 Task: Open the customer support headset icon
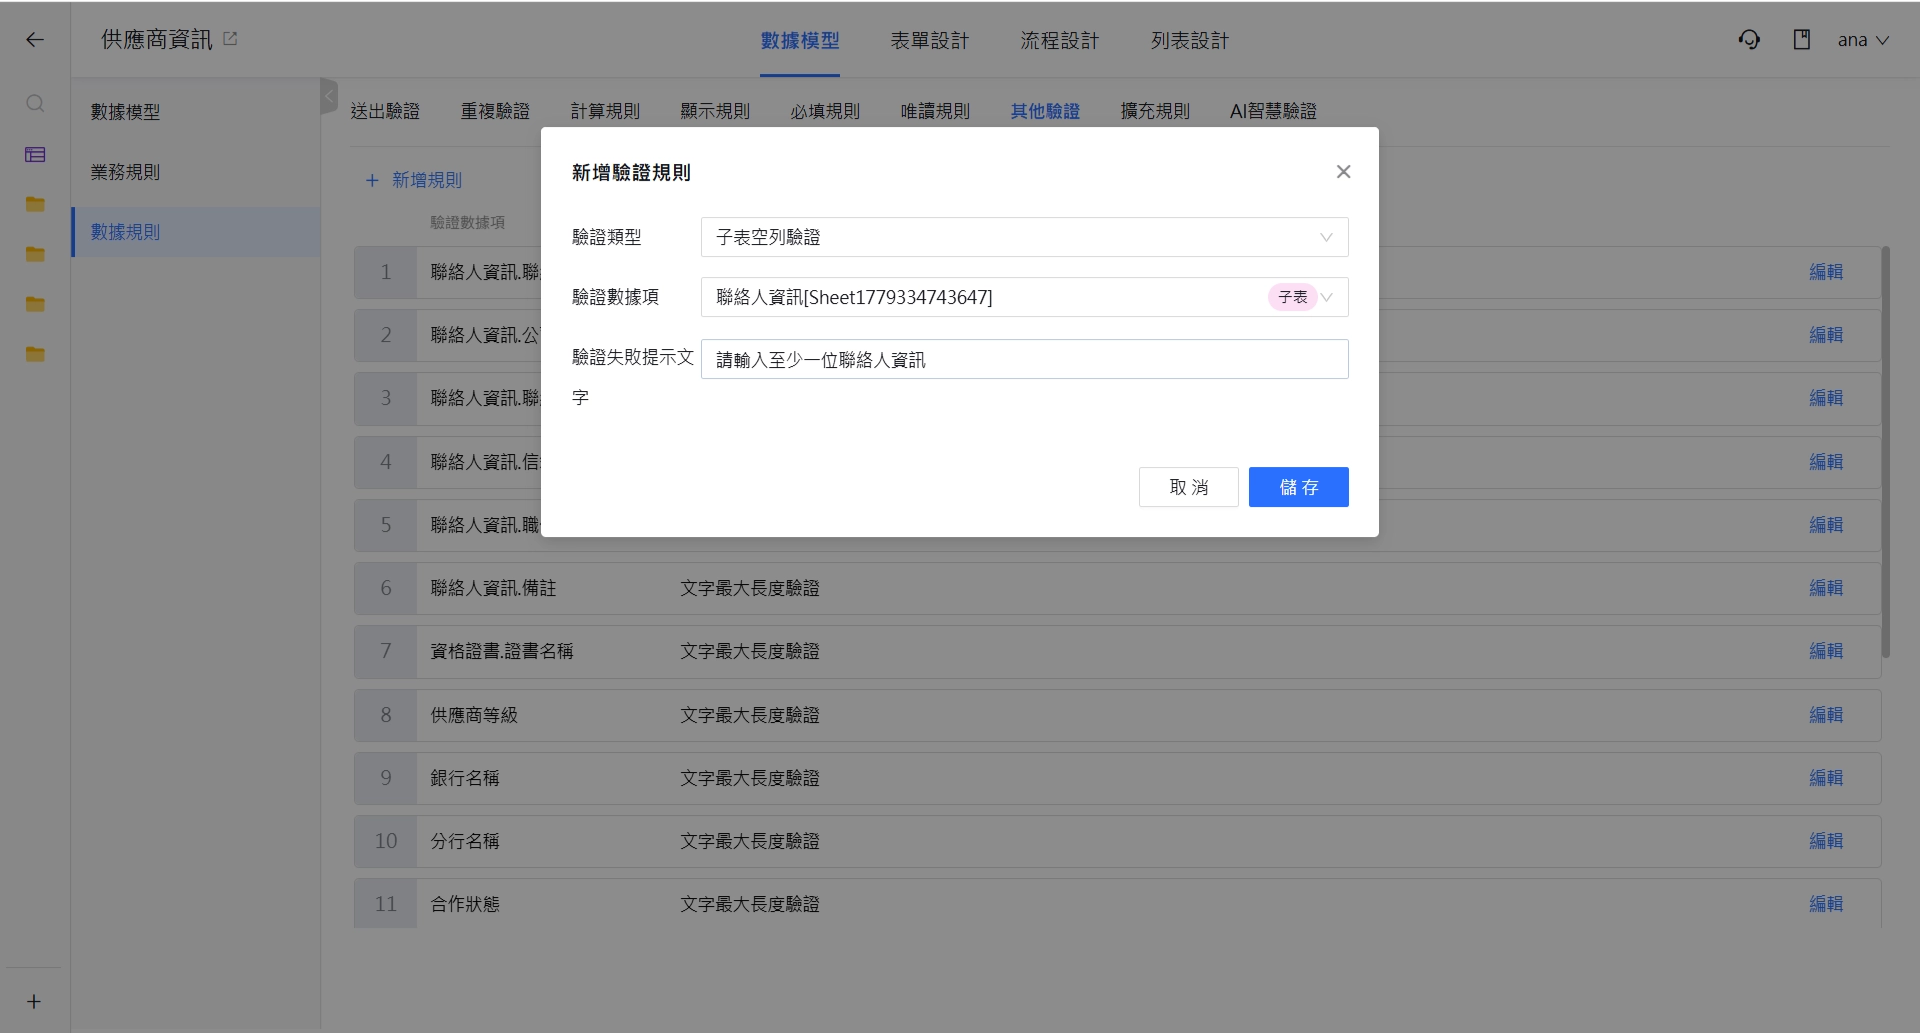pyautogui.click(x=1749, y=40)
